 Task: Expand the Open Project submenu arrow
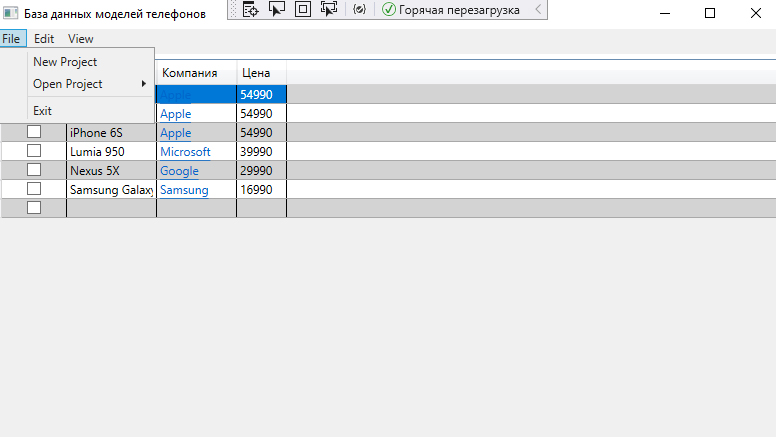(x=144, y=84)
